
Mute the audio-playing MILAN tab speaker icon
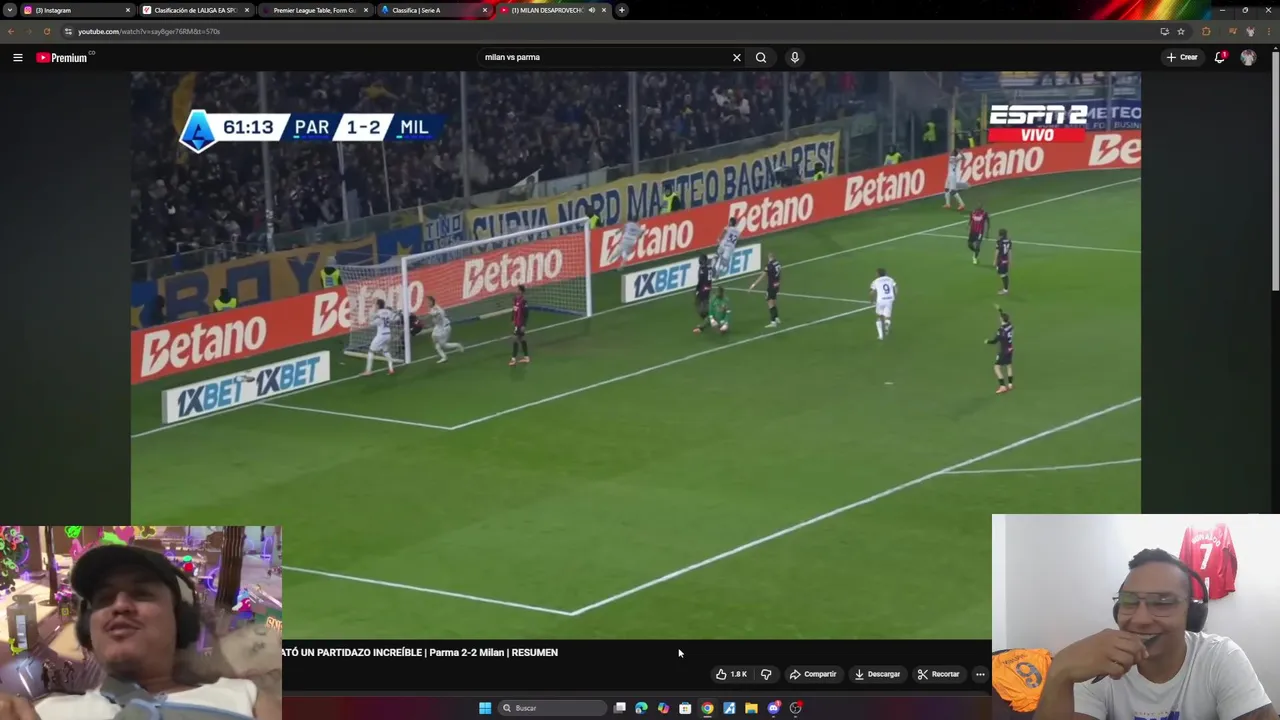(x=591, y=10)
